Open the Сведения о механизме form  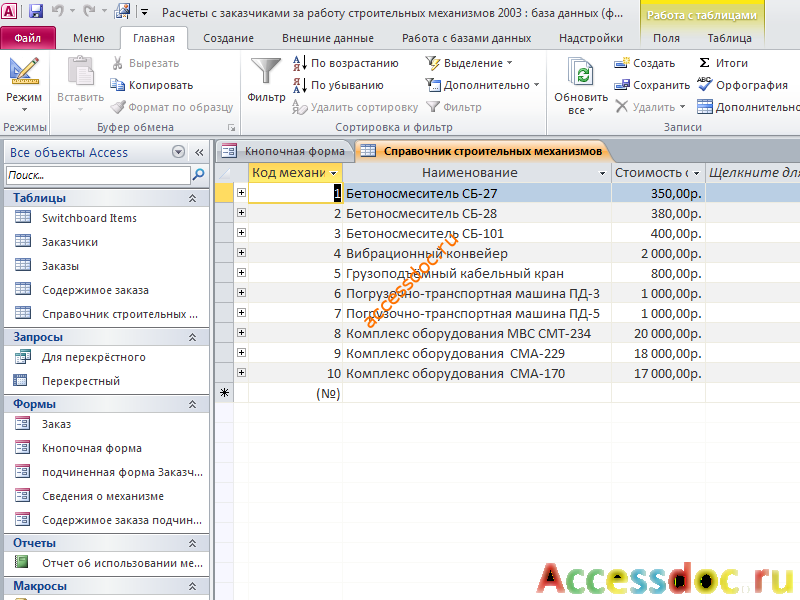click(x=103, y=496)
